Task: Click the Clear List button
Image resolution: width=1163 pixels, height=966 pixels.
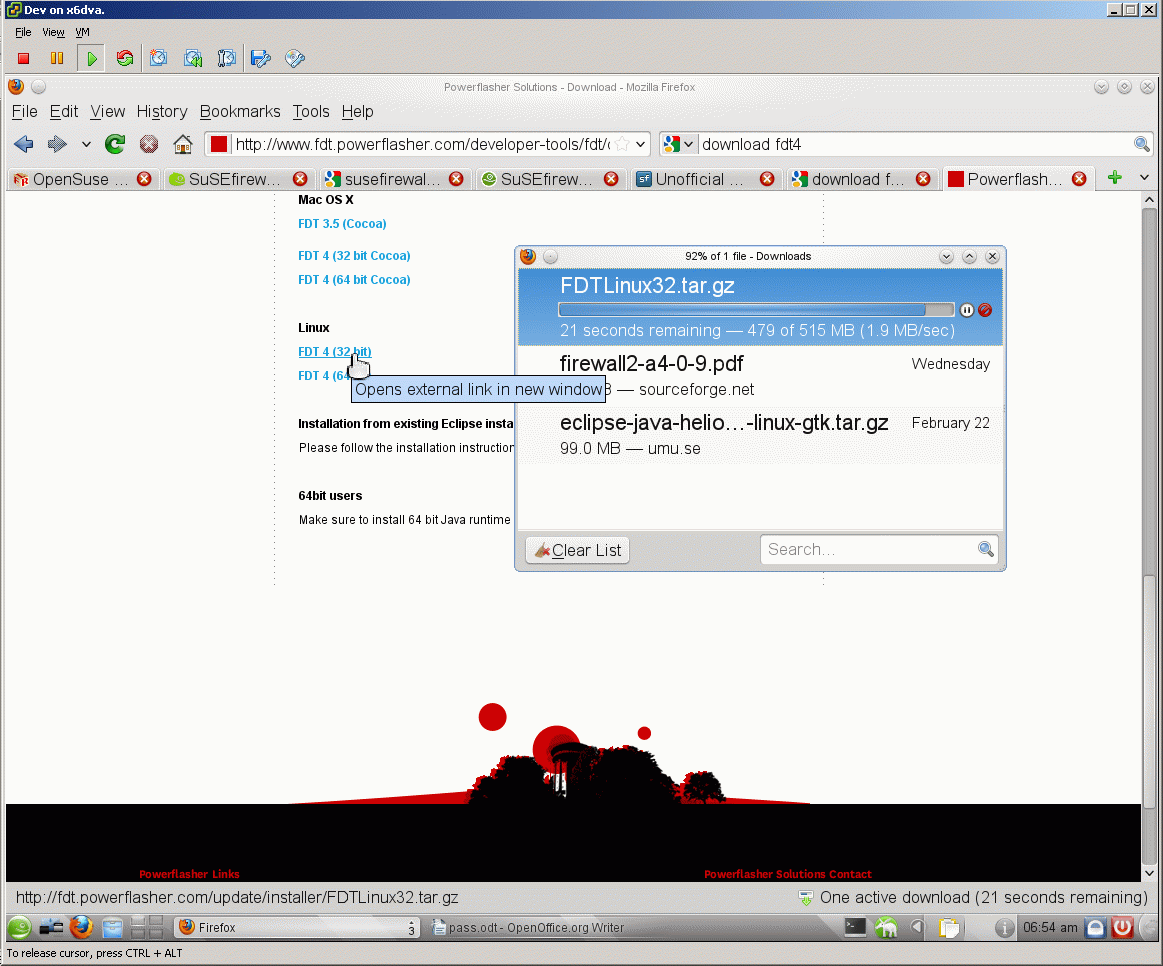Action: [578, 550]
